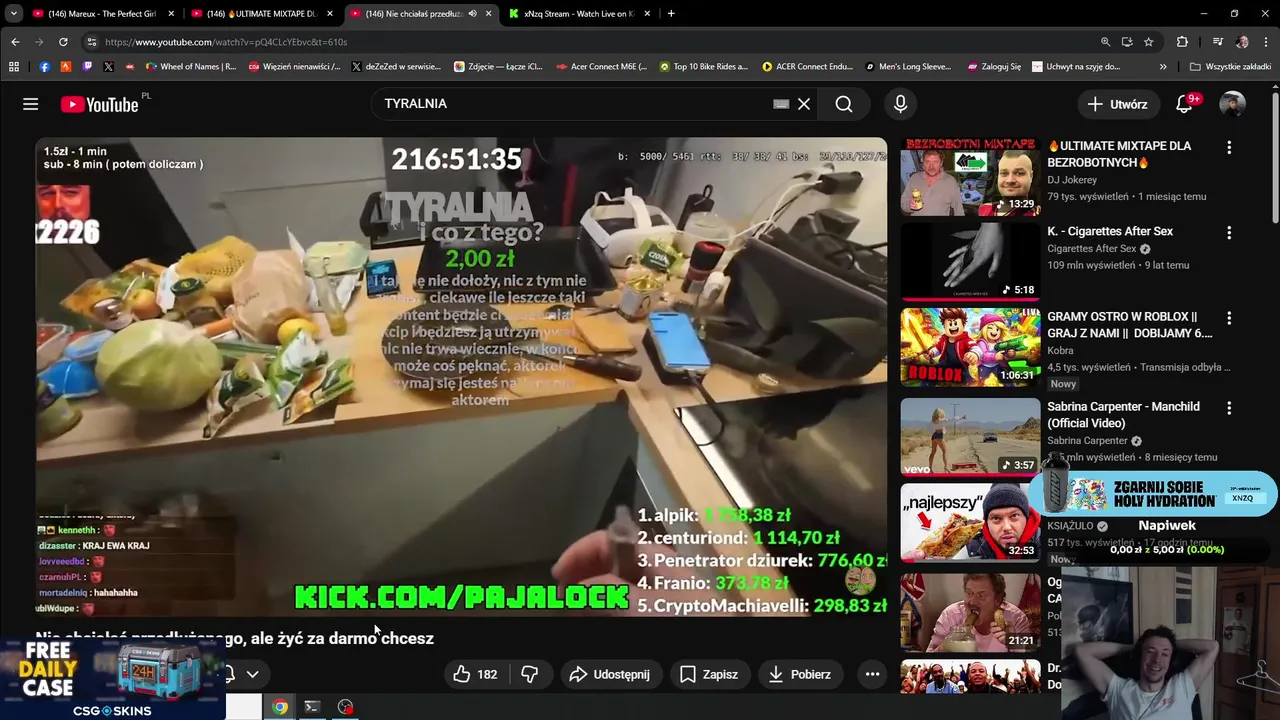
Task: Open the Kobra channel name
Action: 1060,351
